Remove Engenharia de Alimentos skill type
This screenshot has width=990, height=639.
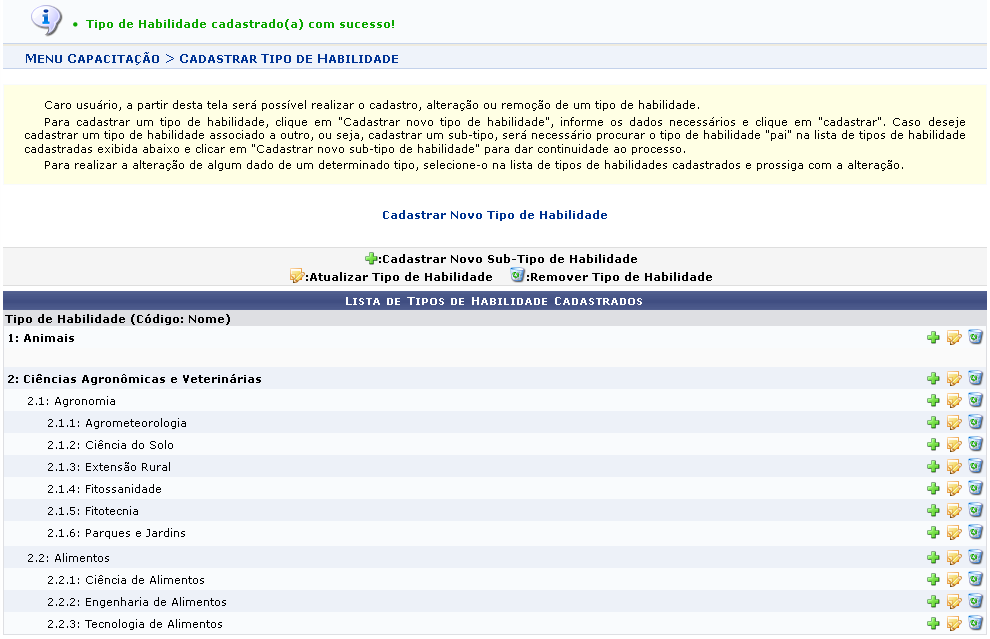click(x=975, y=602)
